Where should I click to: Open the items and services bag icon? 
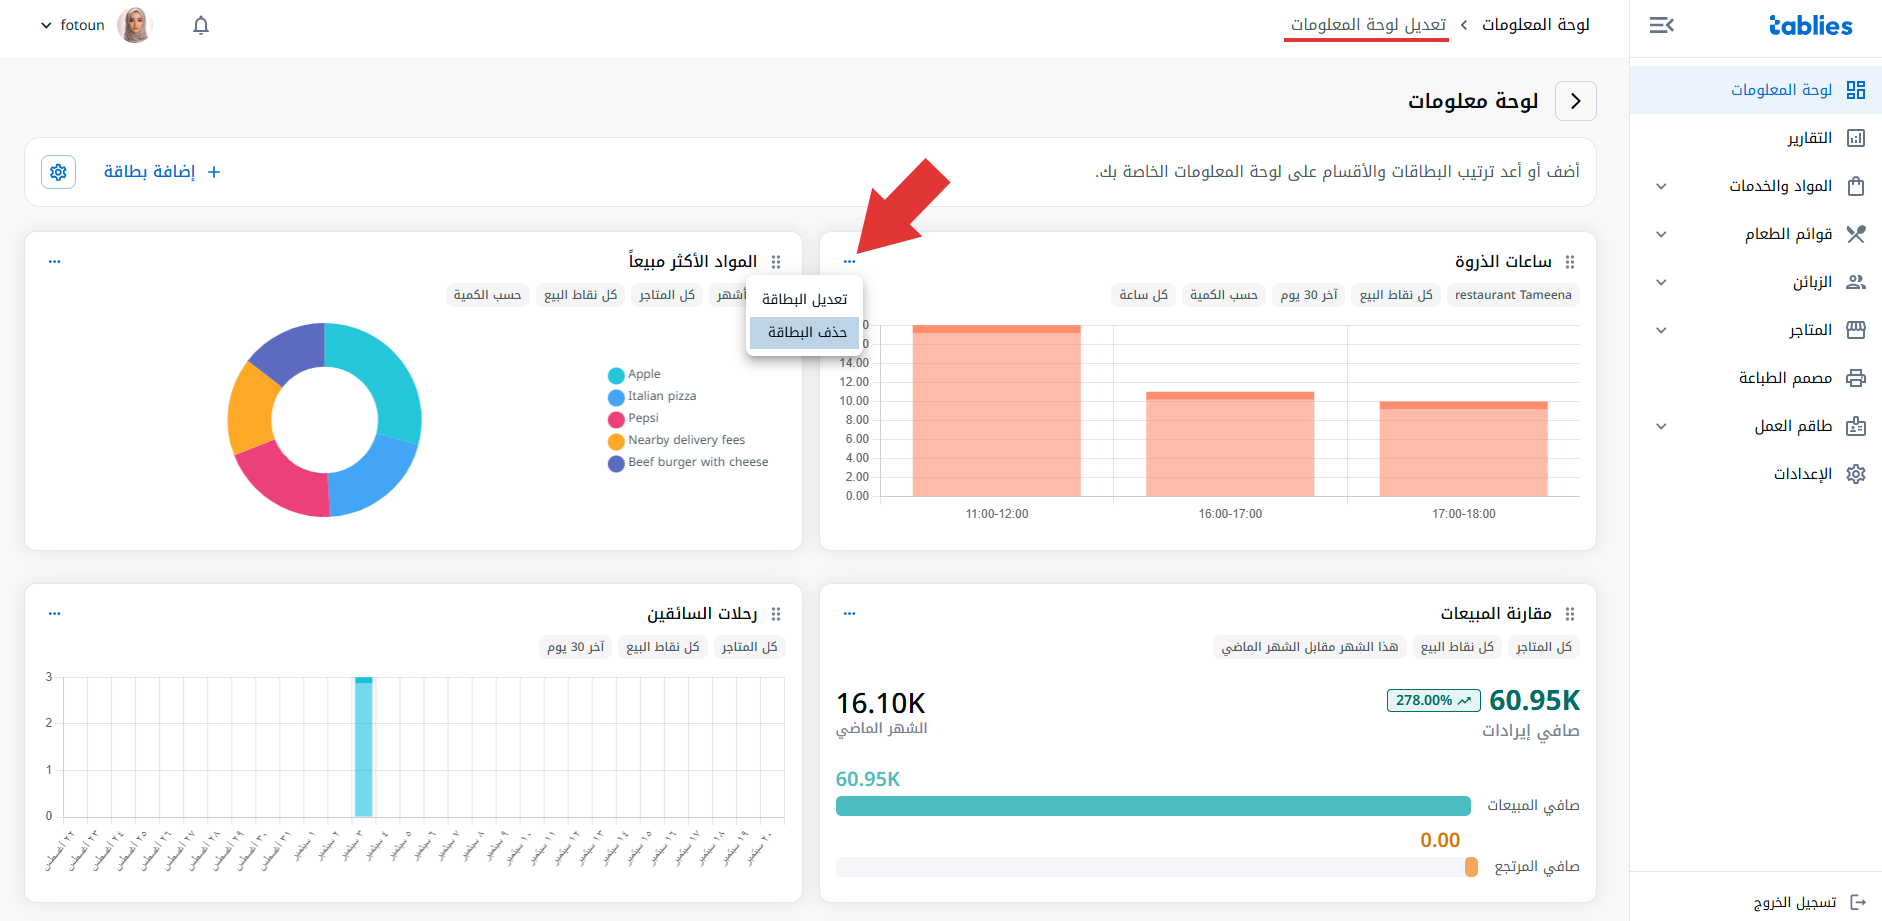pos(1856,186)
